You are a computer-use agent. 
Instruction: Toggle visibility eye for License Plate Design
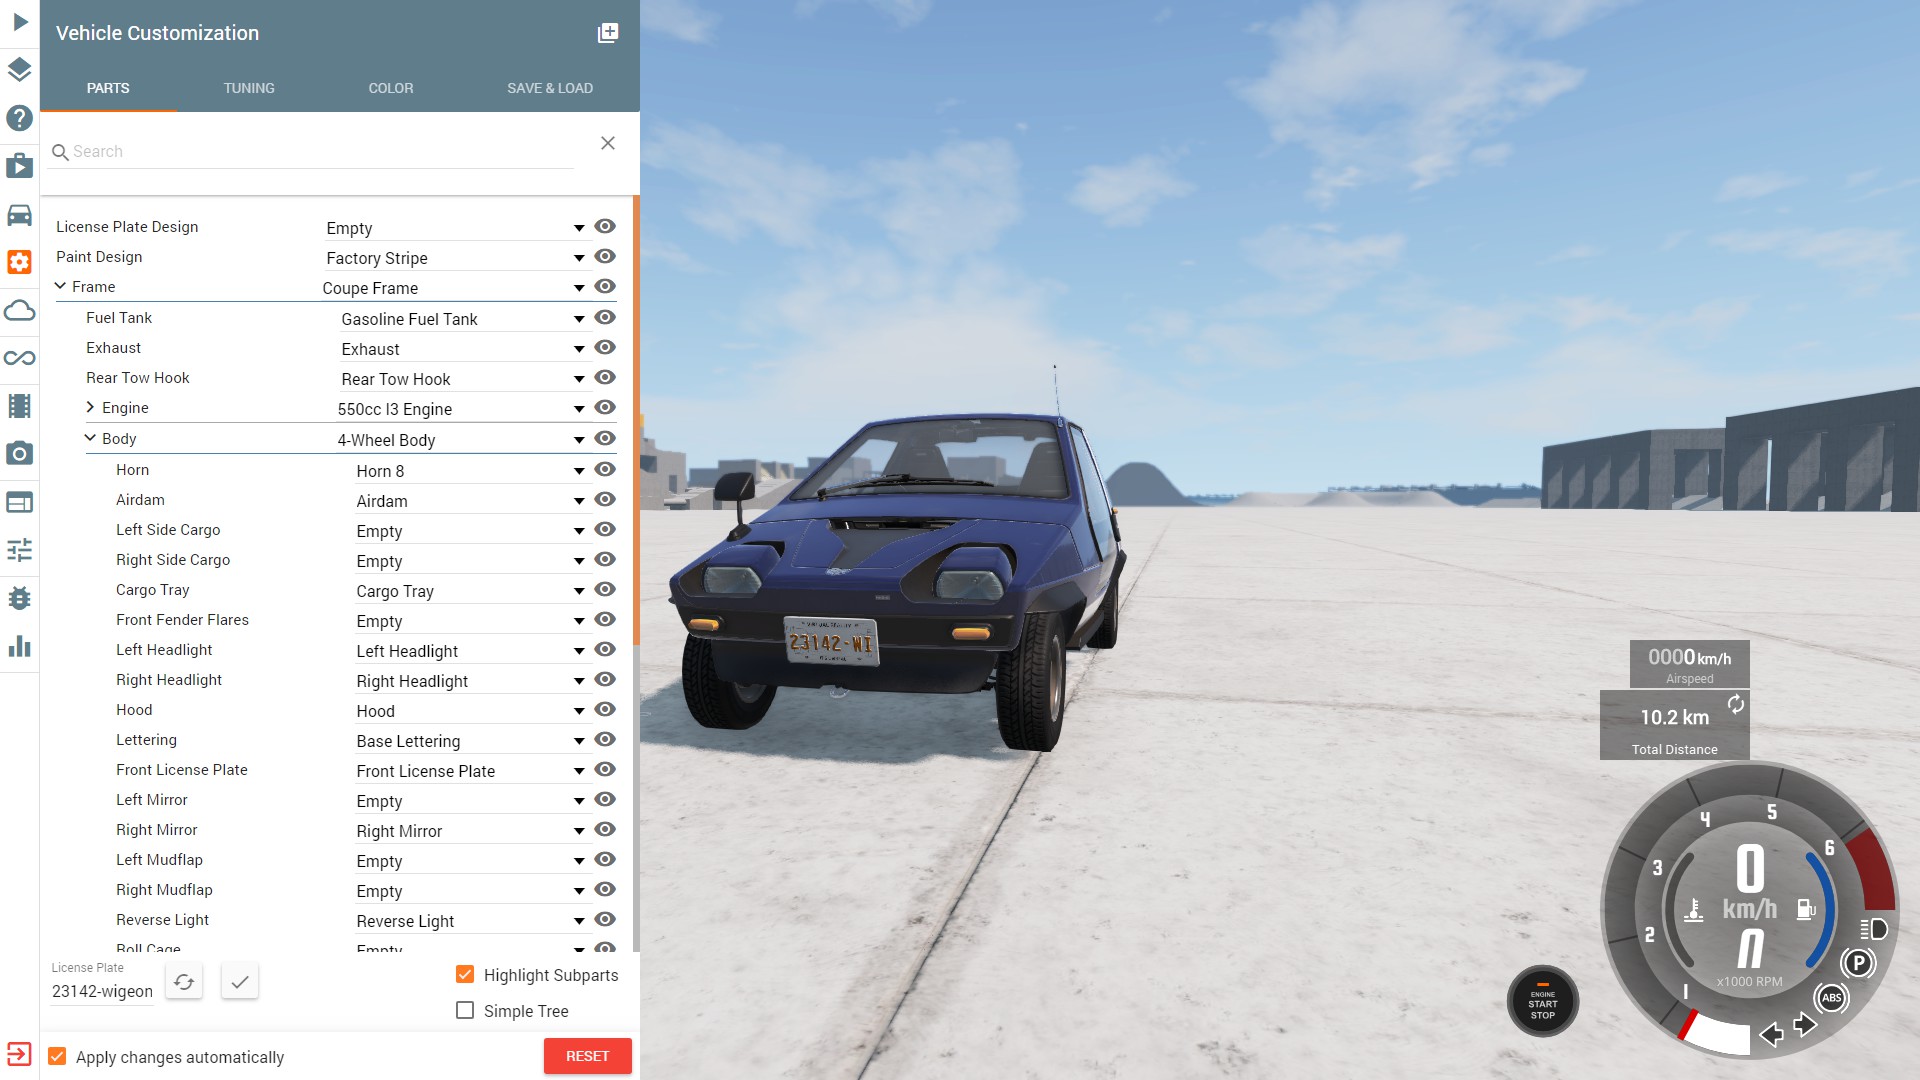[x=605, y=226]
